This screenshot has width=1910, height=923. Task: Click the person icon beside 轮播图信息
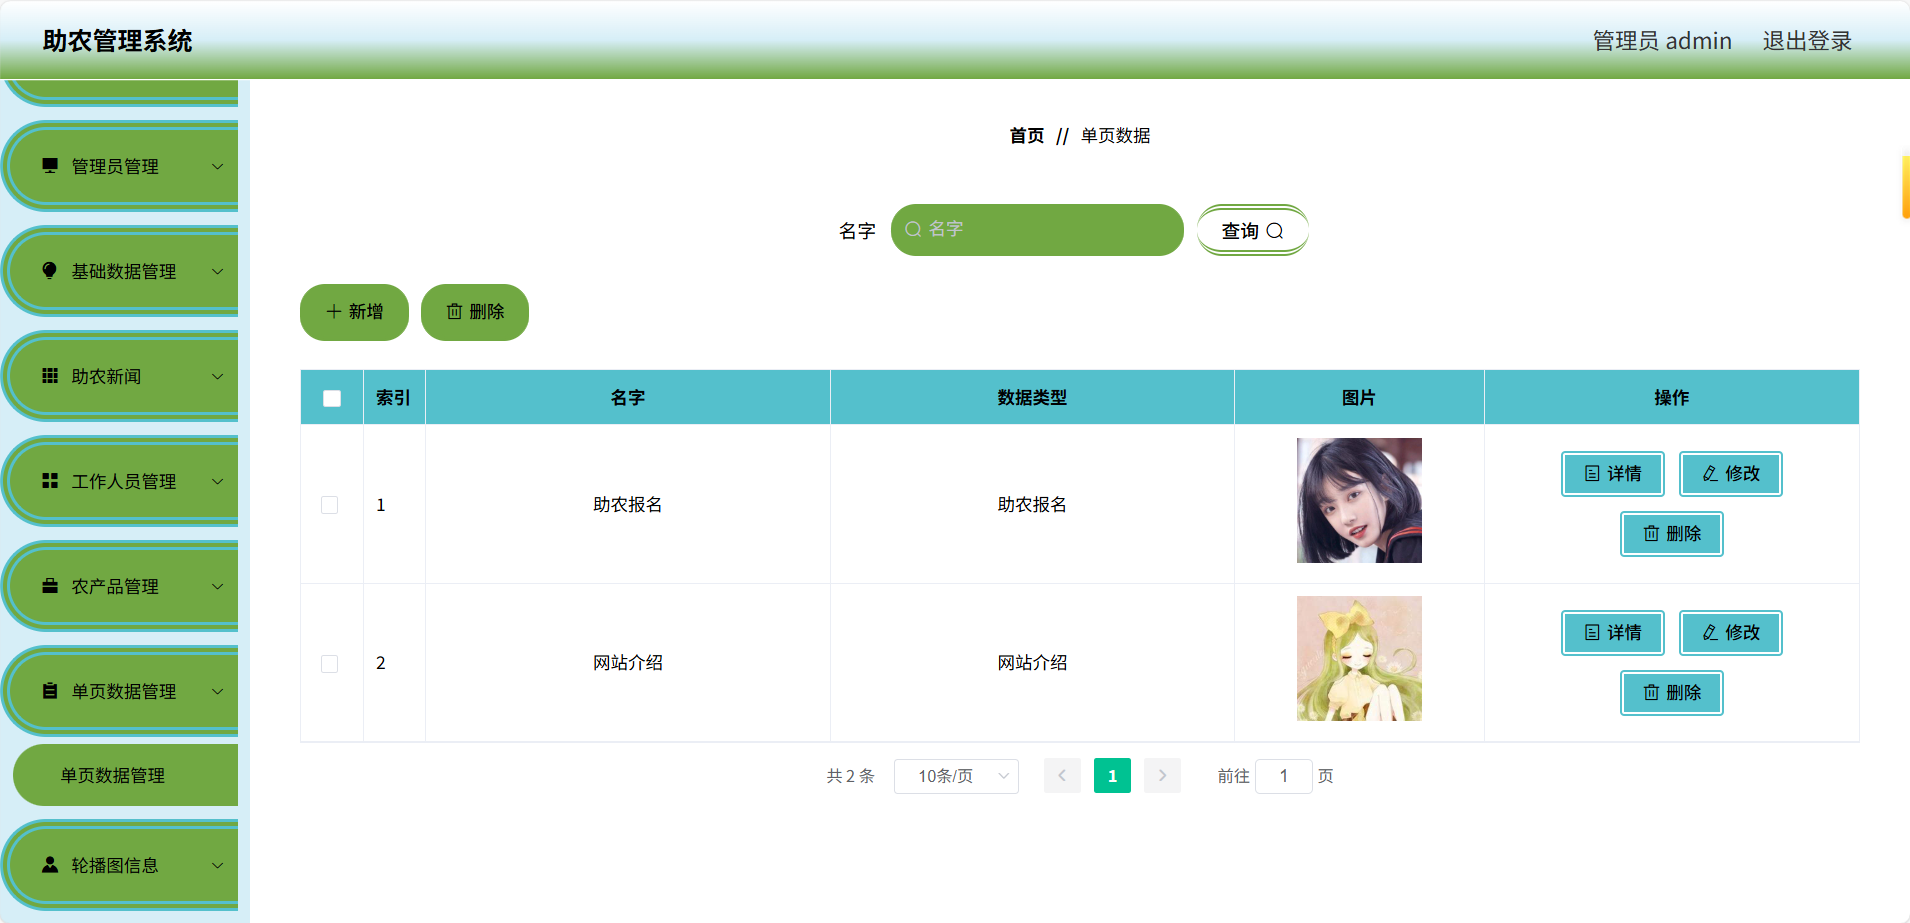point(50,864)
